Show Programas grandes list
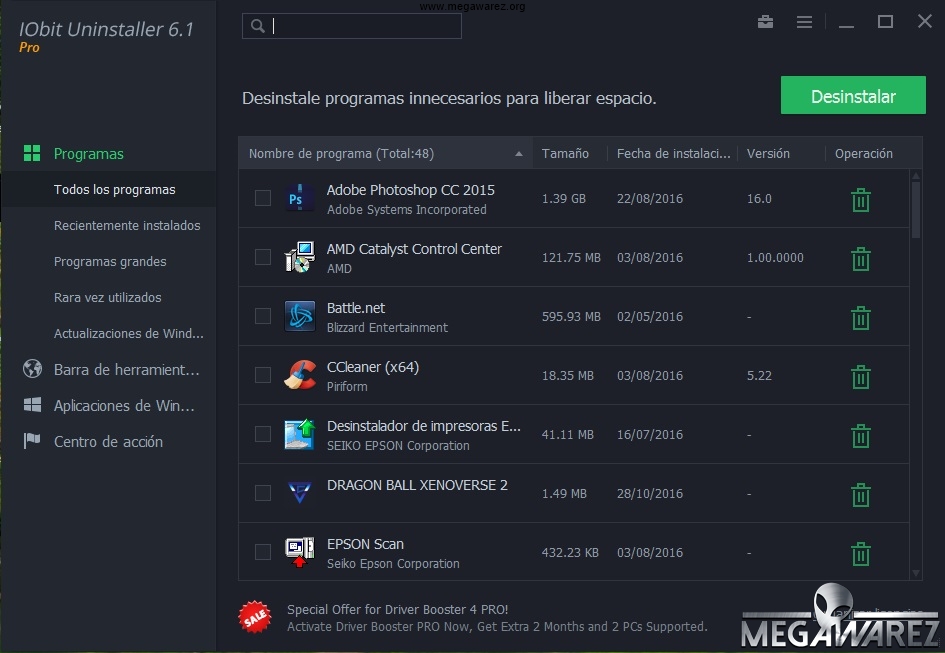945x653 pixels. click(x=110, y=262)
